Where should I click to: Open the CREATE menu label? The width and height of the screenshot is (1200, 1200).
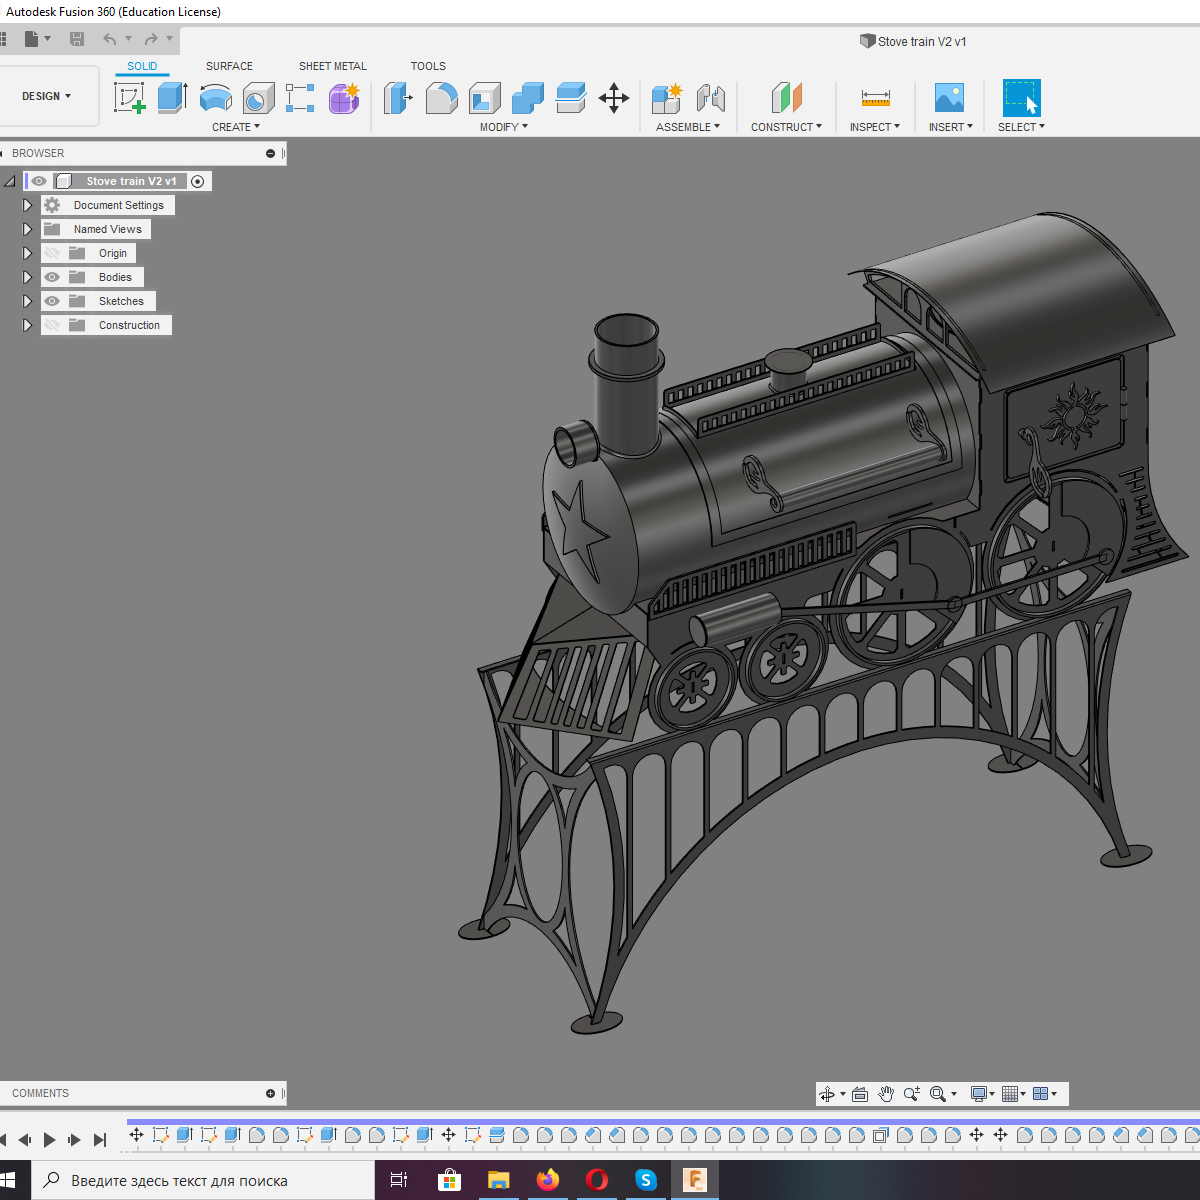coord(235,127)
